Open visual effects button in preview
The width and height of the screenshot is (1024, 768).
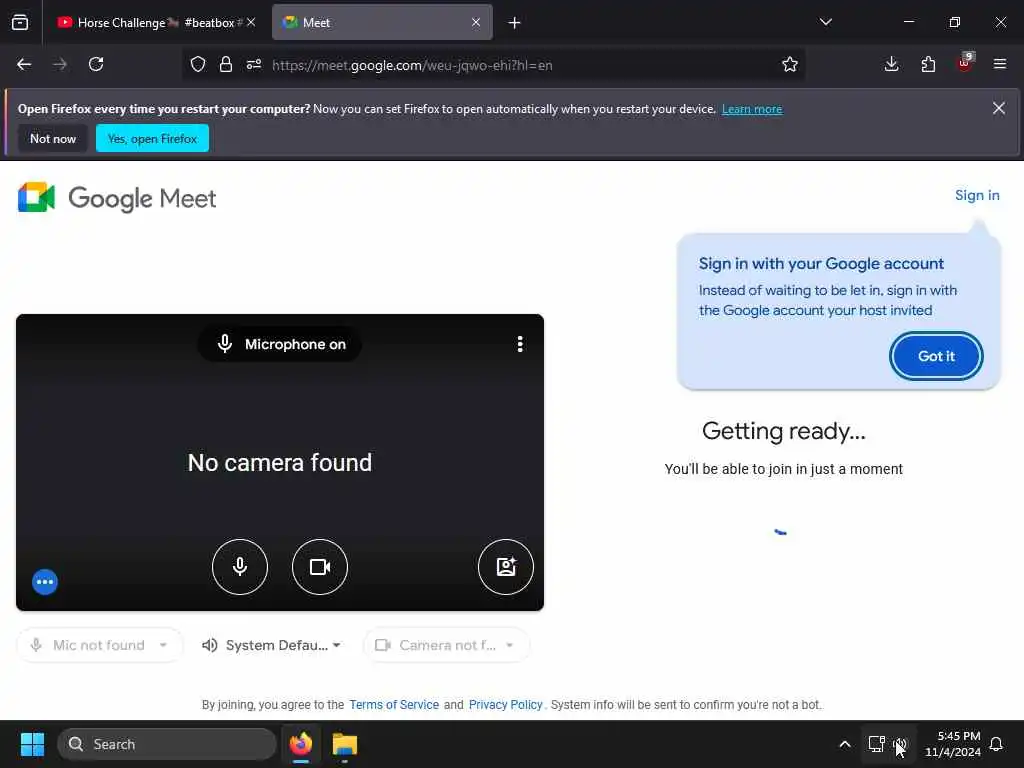click(x=505, y=566)
